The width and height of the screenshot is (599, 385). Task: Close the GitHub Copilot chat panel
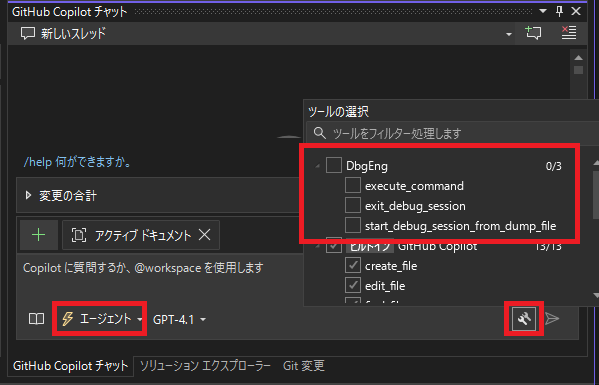tap(576, 11)
